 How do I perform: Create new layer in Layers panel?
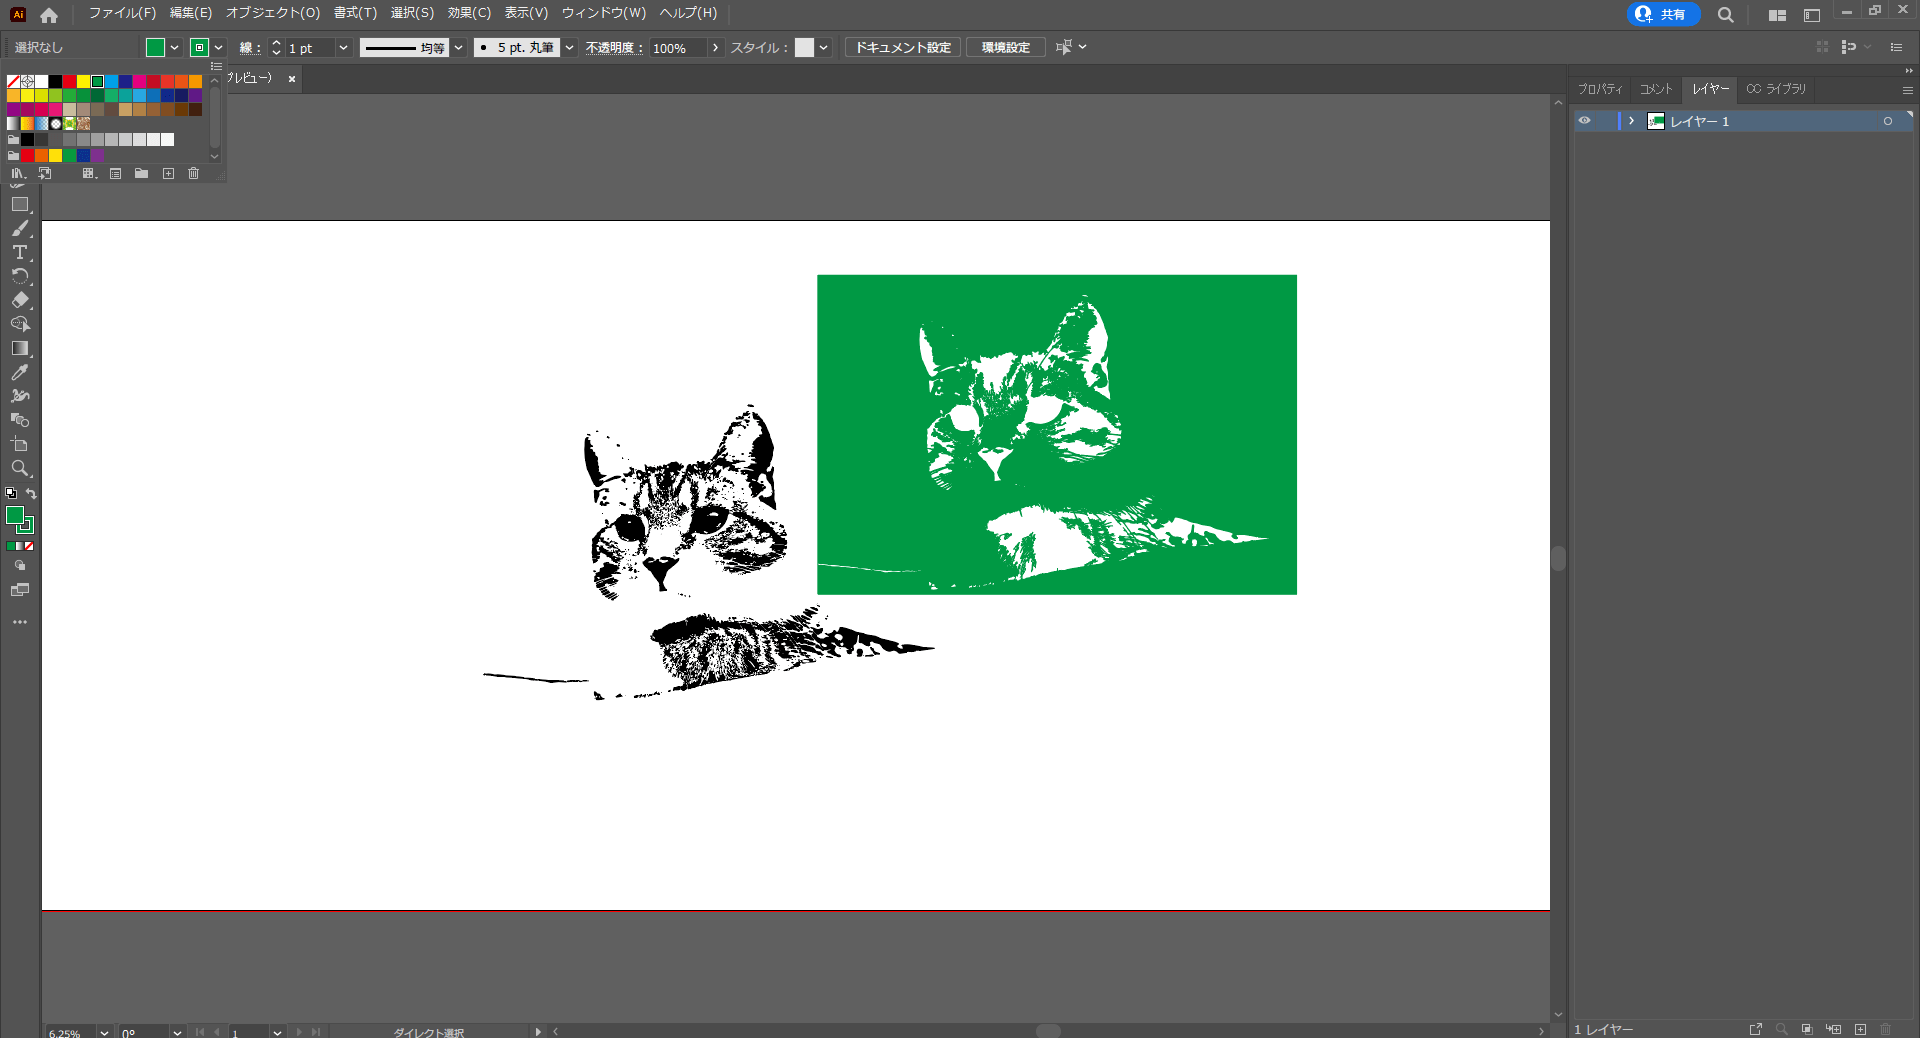tap(1860, 1029)
